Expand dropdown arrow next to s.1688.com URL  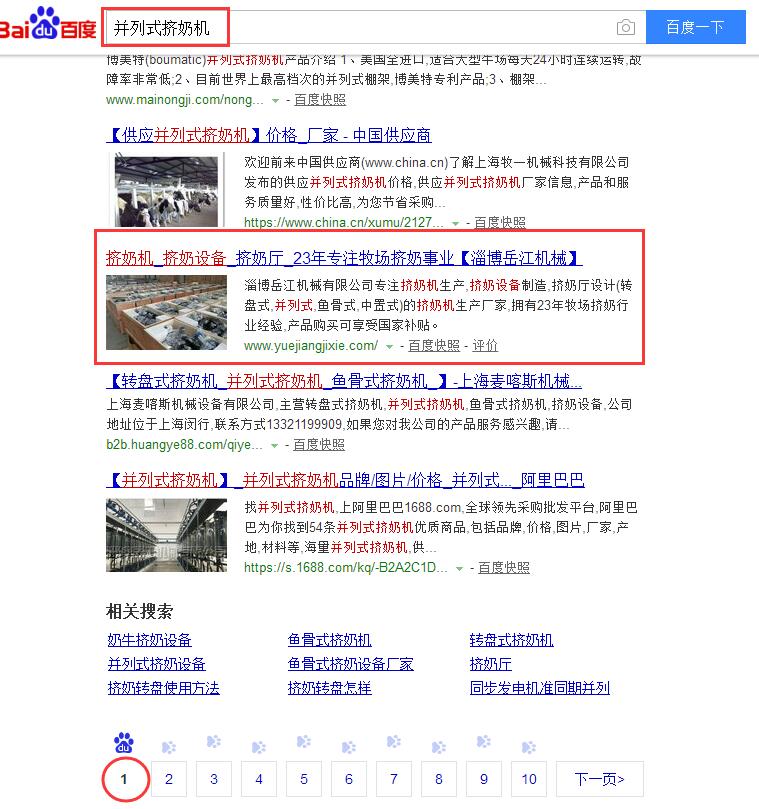459,569
